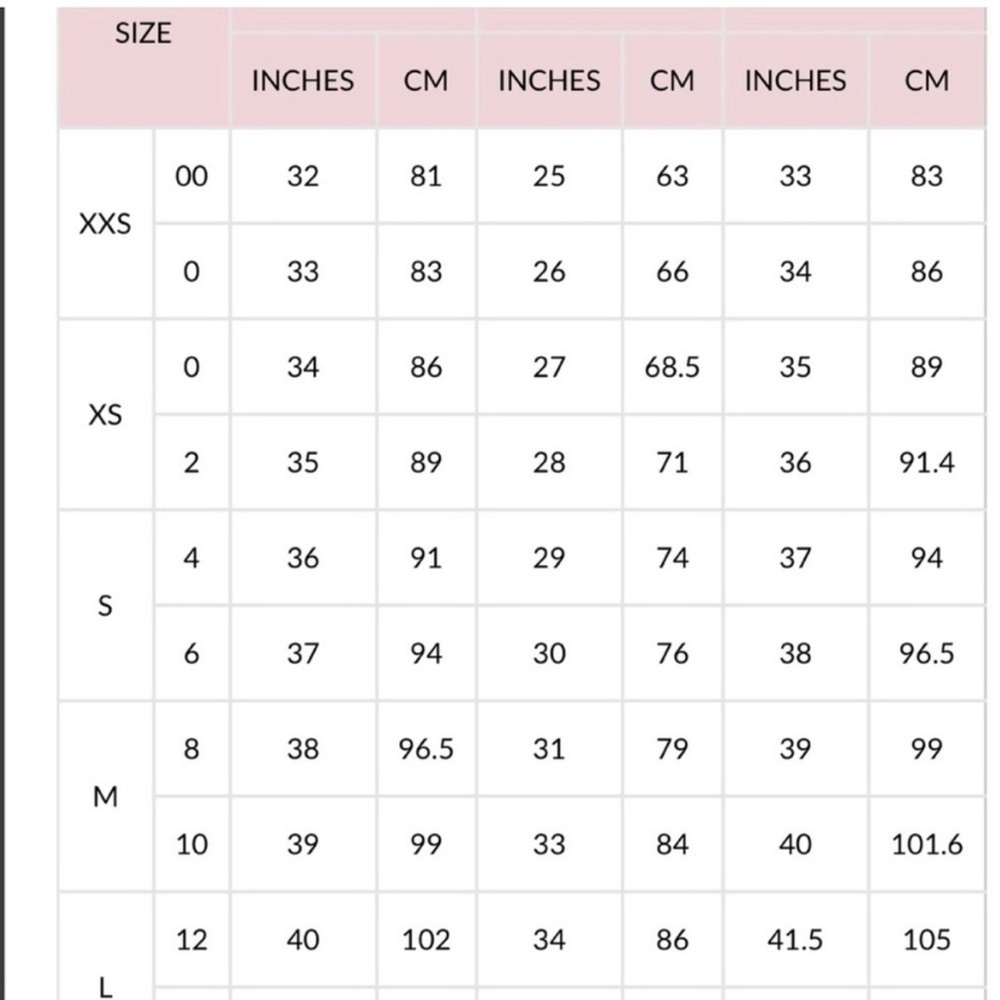Select the XS size label

click(x=105, y=415)
